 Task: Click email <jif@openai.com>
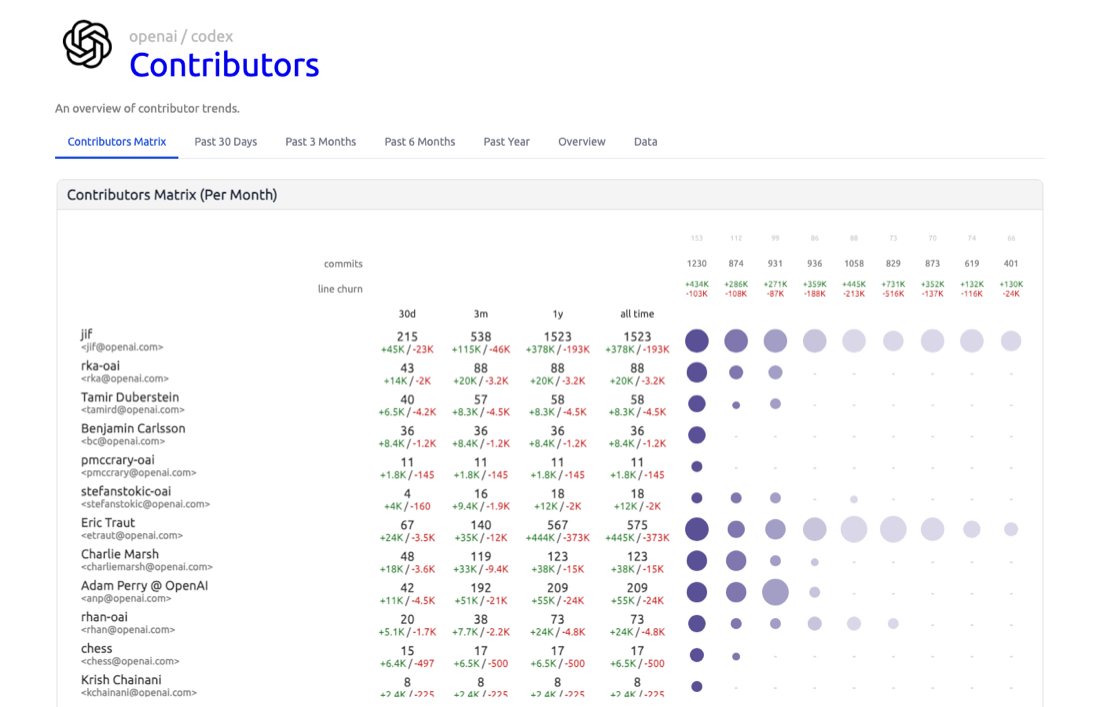[122, 347]
